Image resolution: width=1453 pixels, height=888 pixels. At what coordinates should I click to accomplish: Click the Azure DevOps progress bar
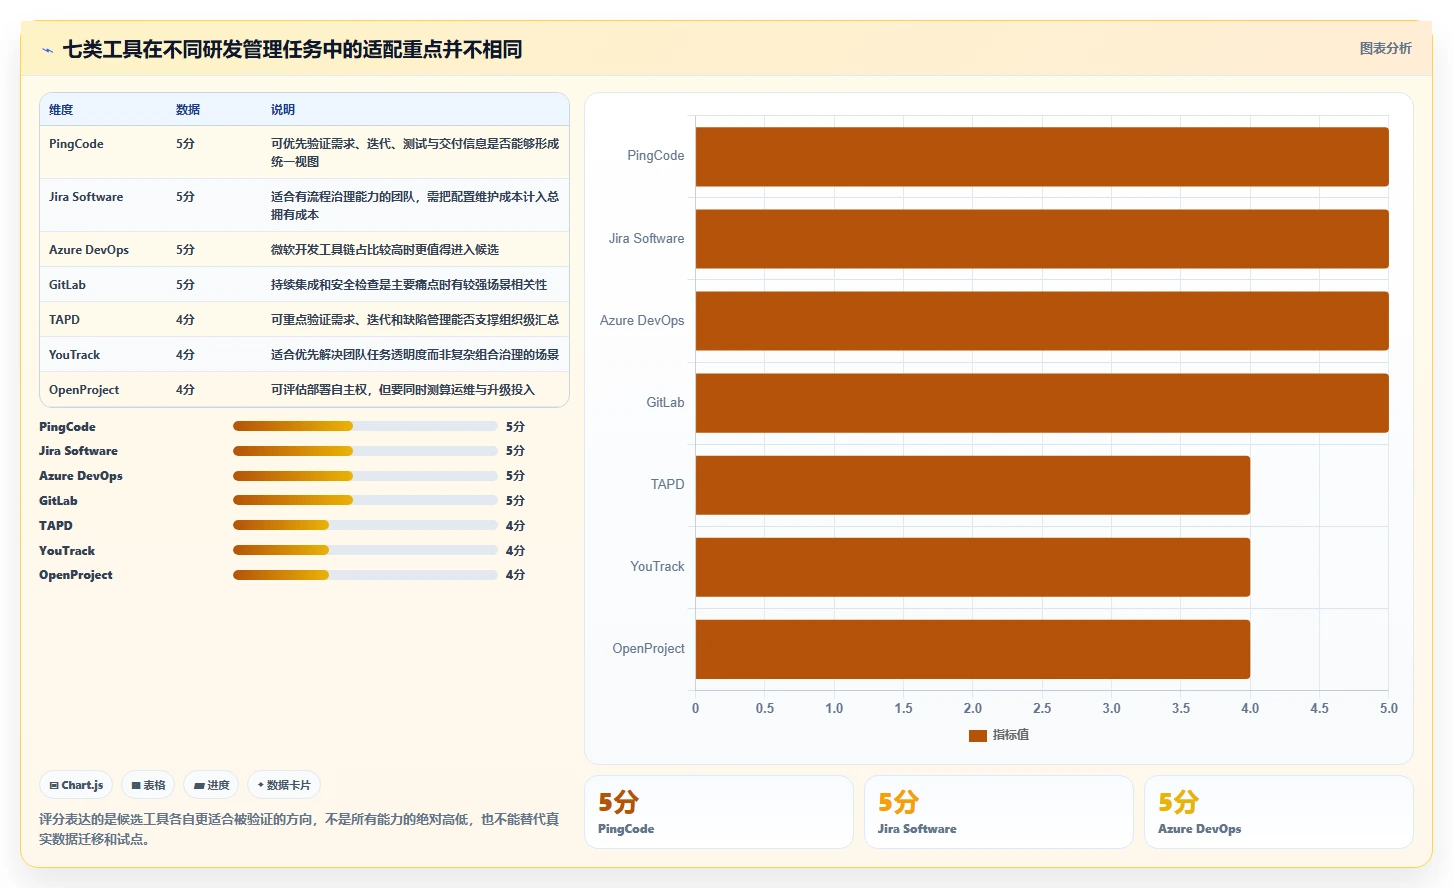point(365,476)
